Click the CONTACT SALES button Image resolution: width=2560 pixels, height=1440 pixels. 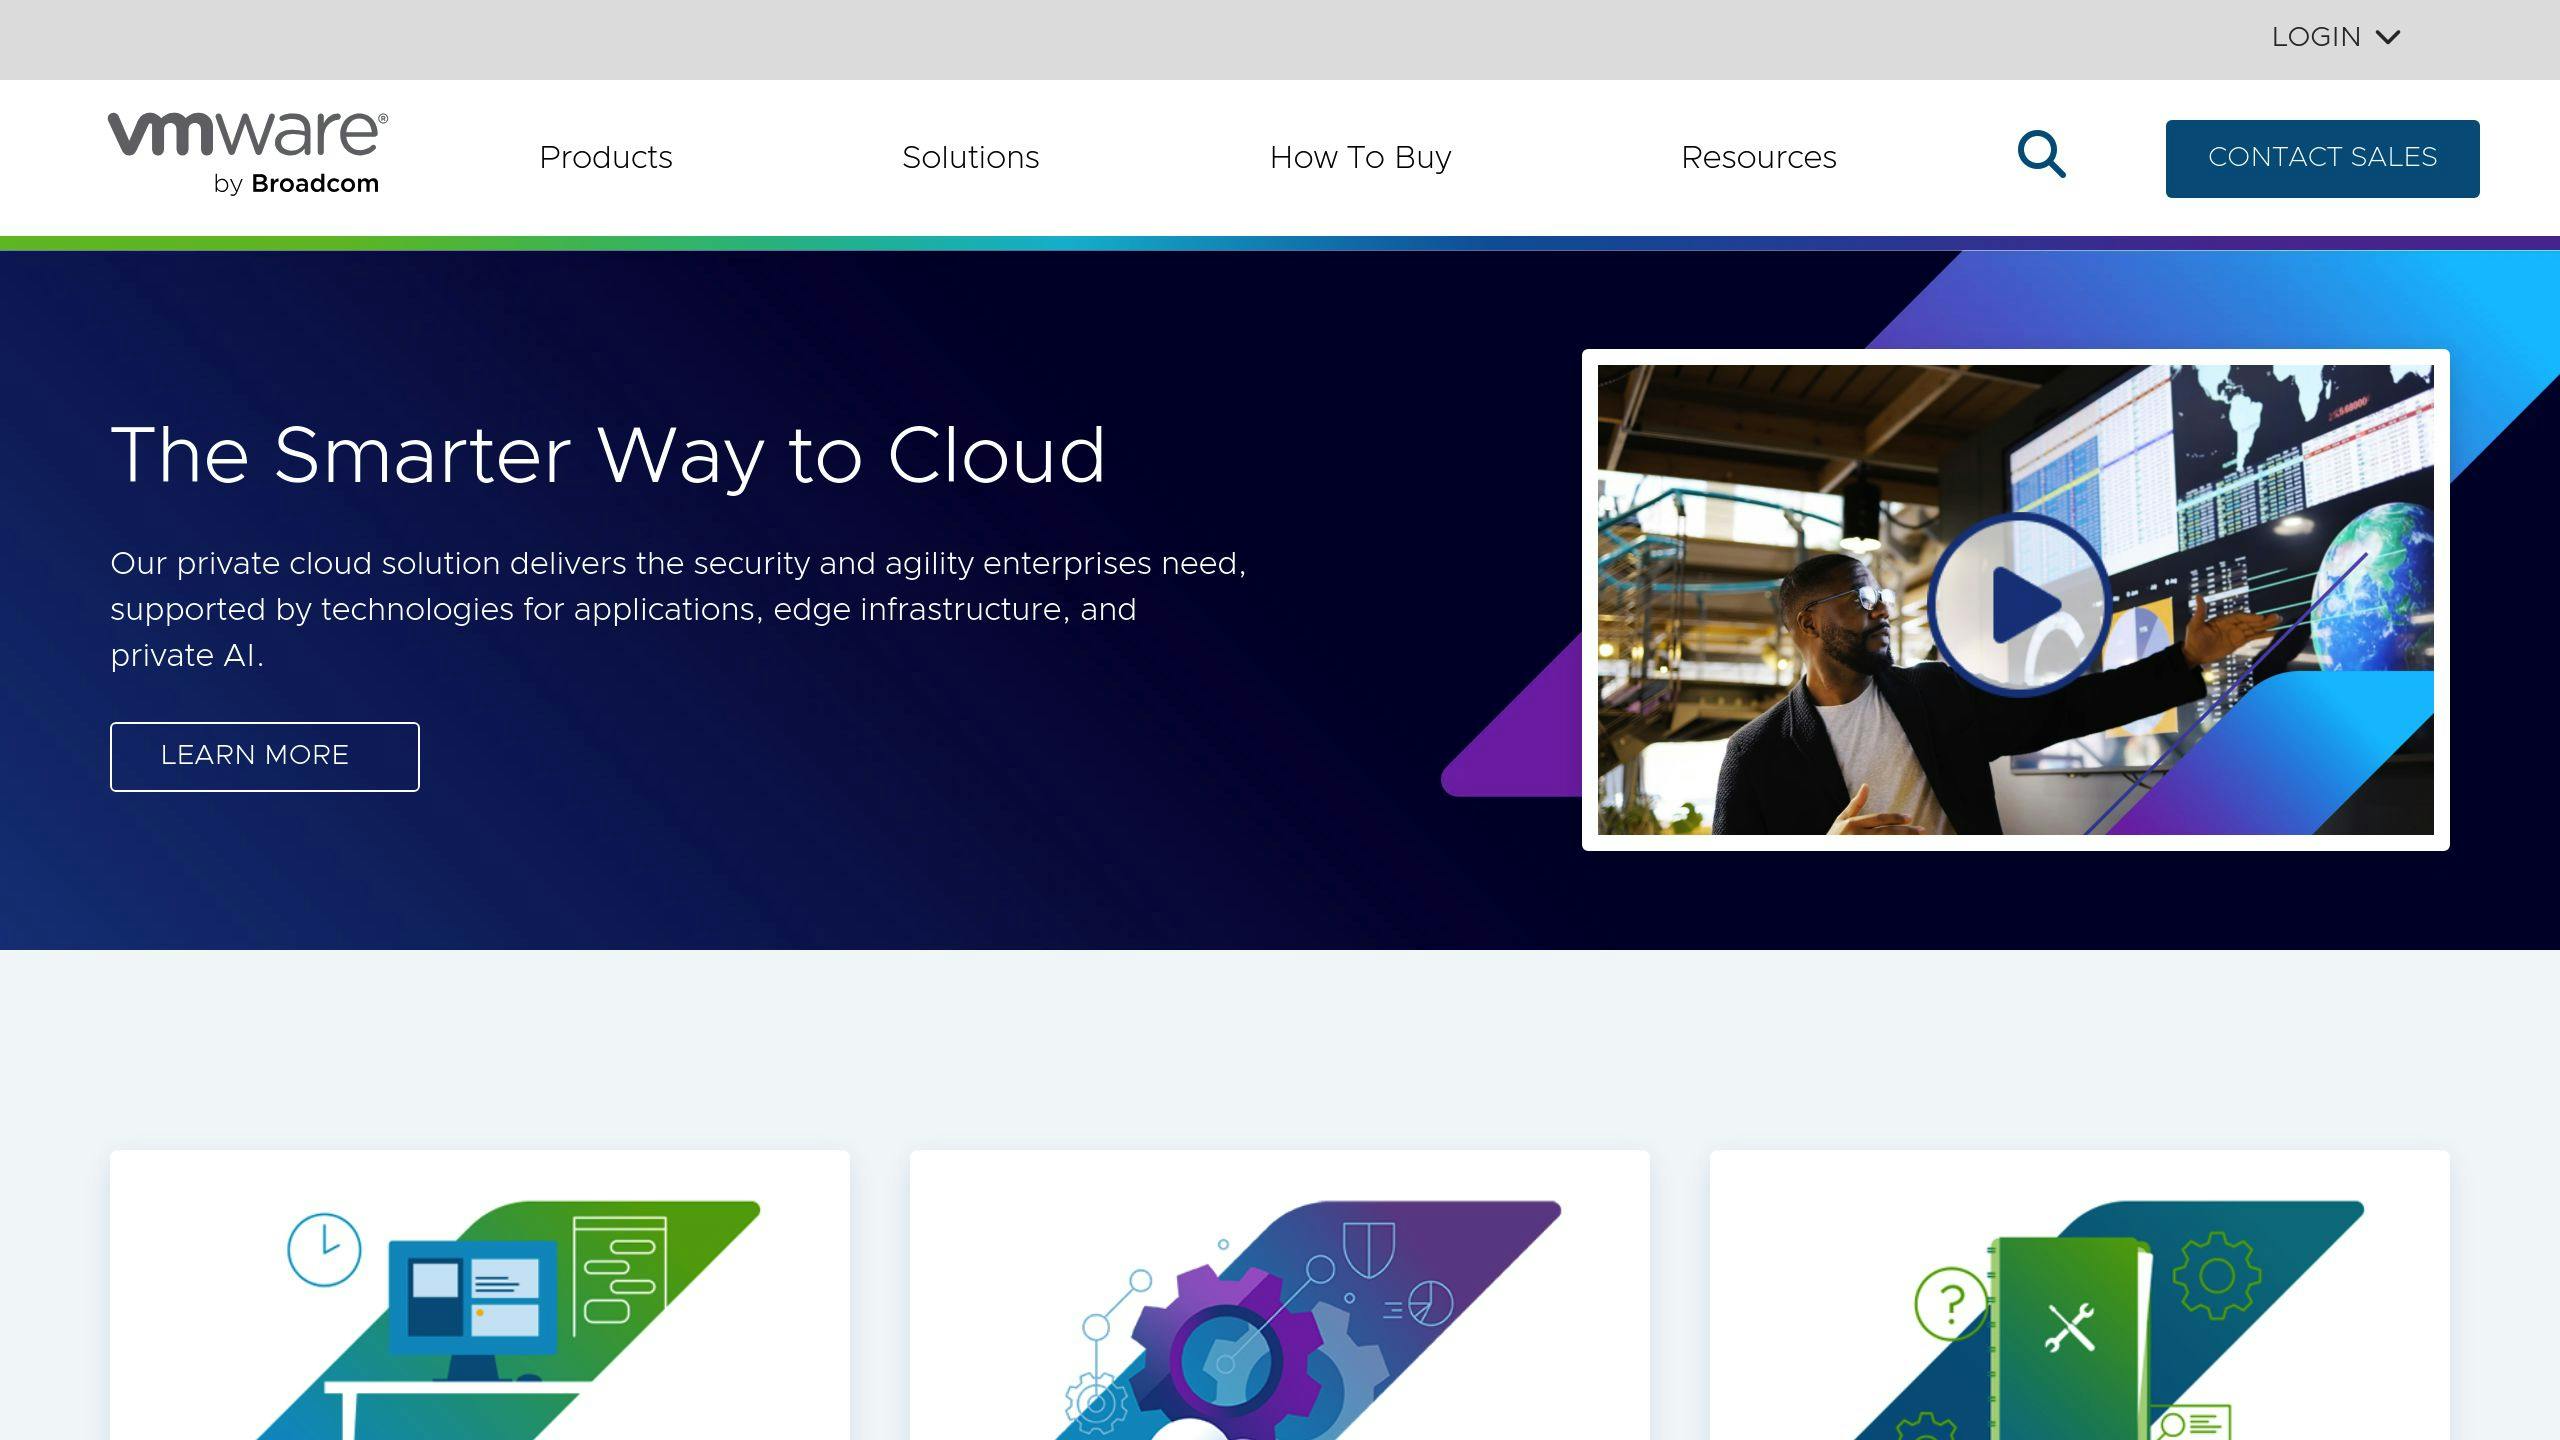pyautogui.click(x=2322, y=158)
